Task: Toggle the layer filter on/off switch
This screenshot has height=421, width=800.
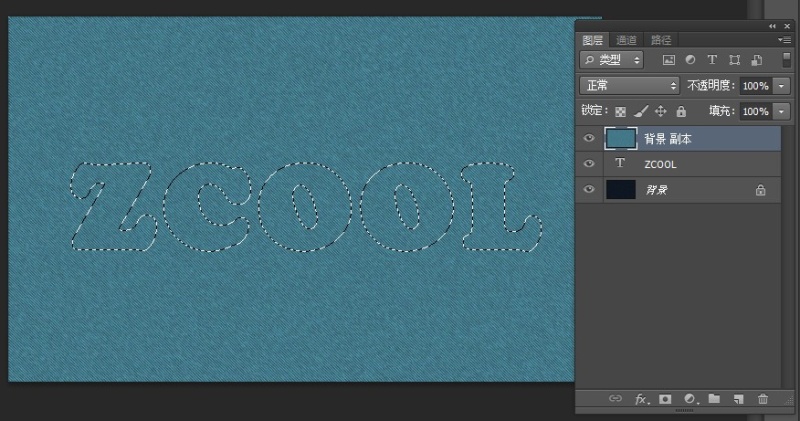Action: (786, 61)
